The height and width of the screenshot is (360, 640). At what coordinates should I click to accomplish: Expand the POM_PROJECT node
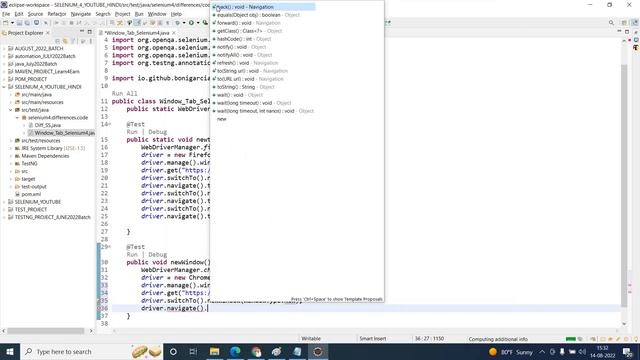(4, 79)
